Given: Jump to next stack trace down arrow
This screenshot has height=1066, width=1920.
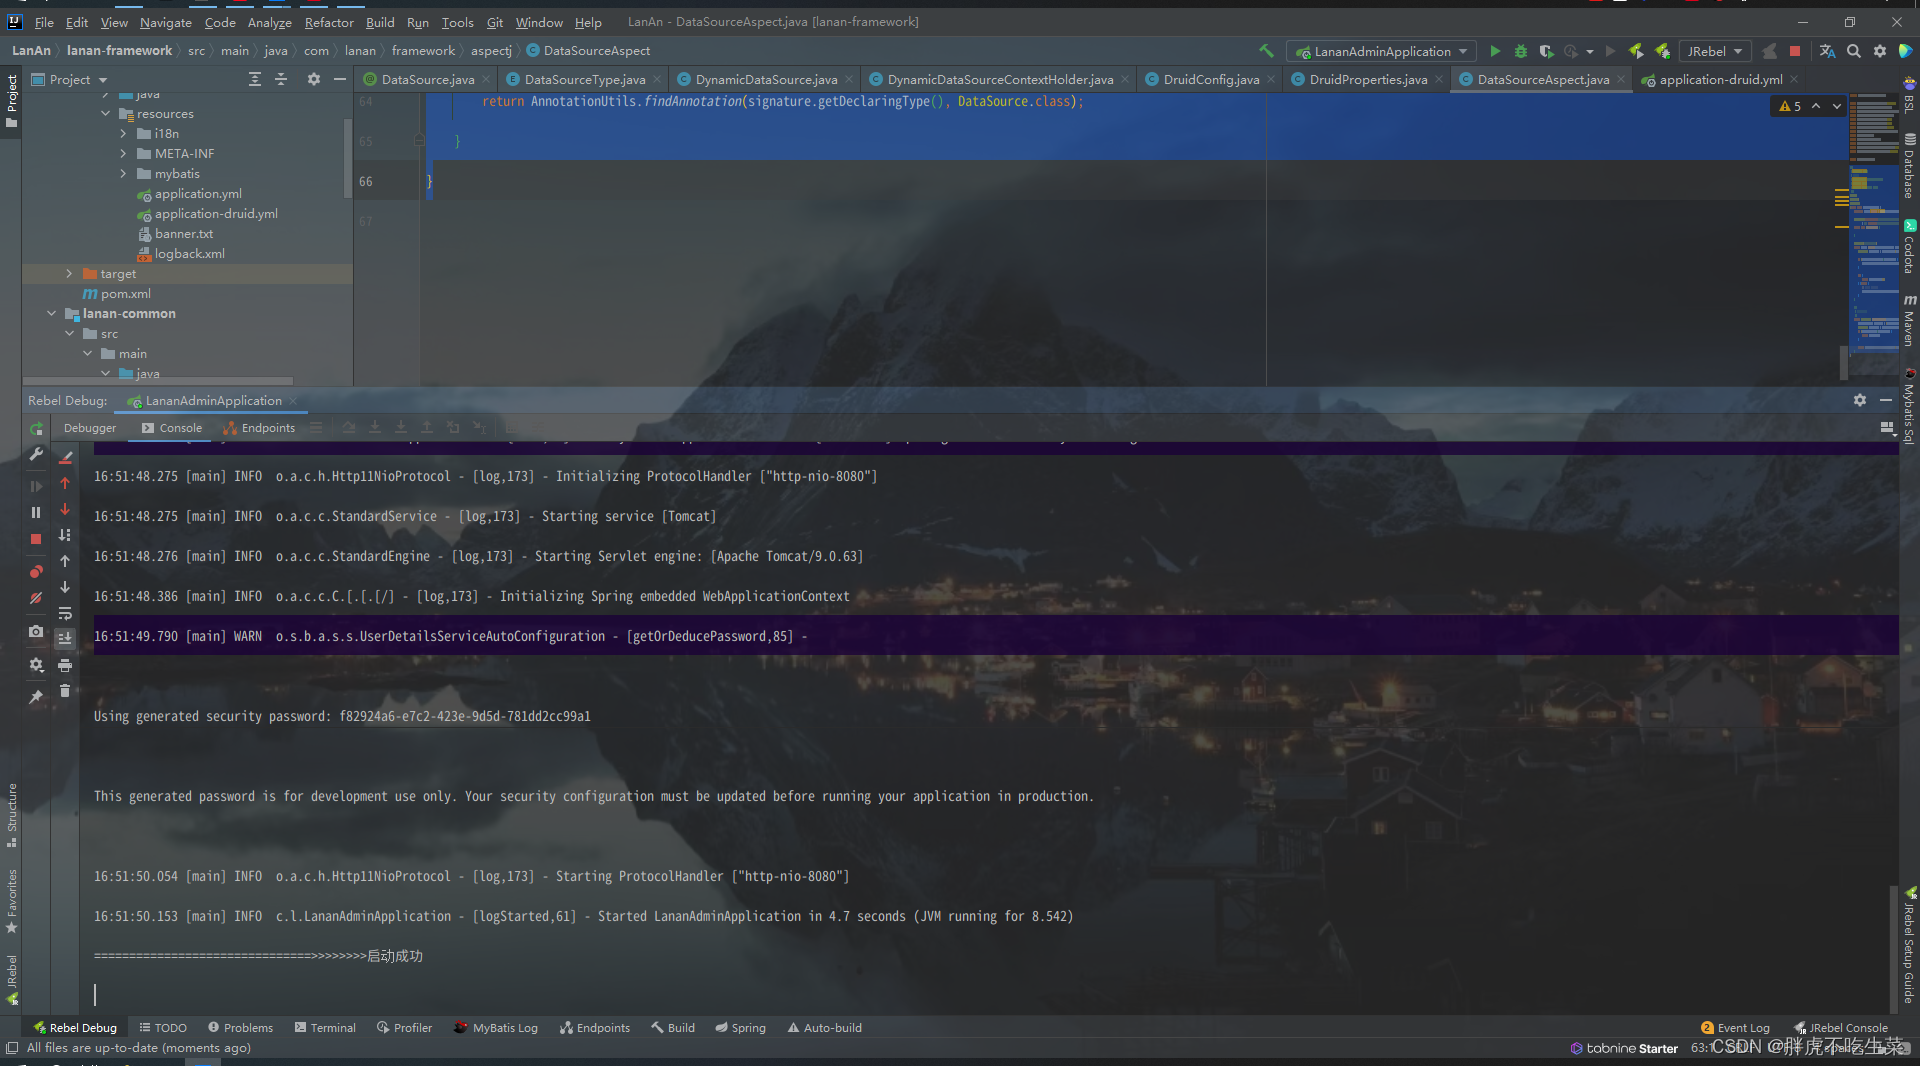Looking at the screenshot, I should [x=65, y=587].
